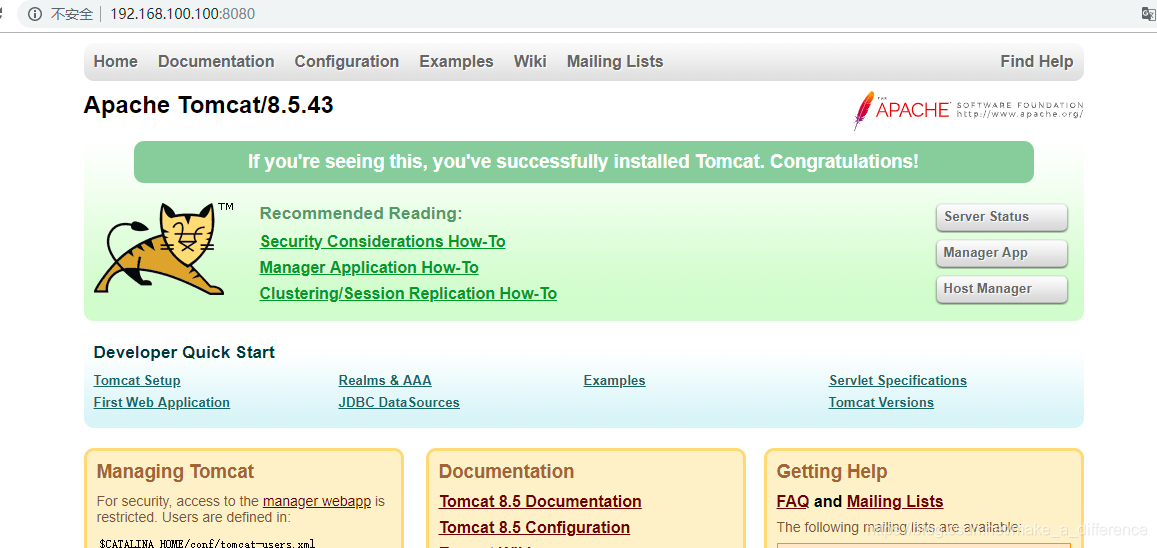
Task: Open the FAQ link under Getting Help
Action: point(793,502)
